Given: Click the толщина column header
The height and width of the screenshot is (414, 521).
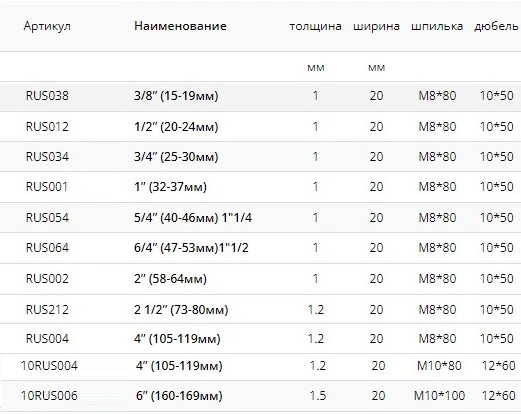Looking at the screenshot, I should pyautogui.click(x=315, y=26).
